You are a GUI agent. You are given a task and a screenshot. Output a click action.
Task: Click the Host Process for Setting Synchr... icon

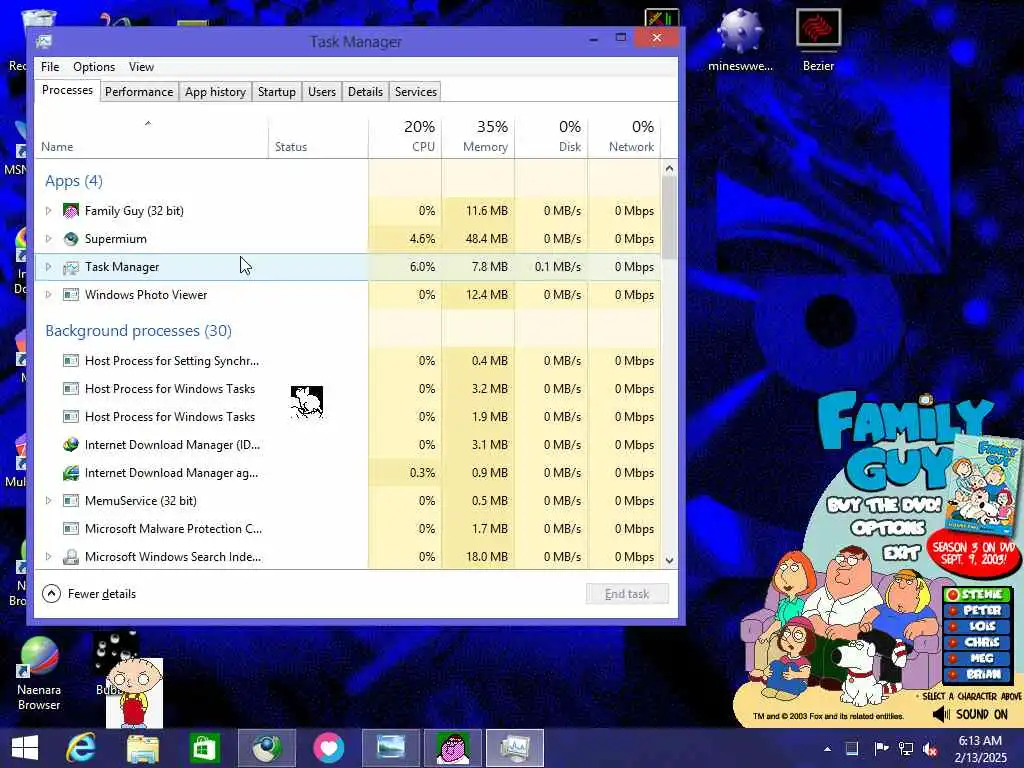(x=71, y=360)
